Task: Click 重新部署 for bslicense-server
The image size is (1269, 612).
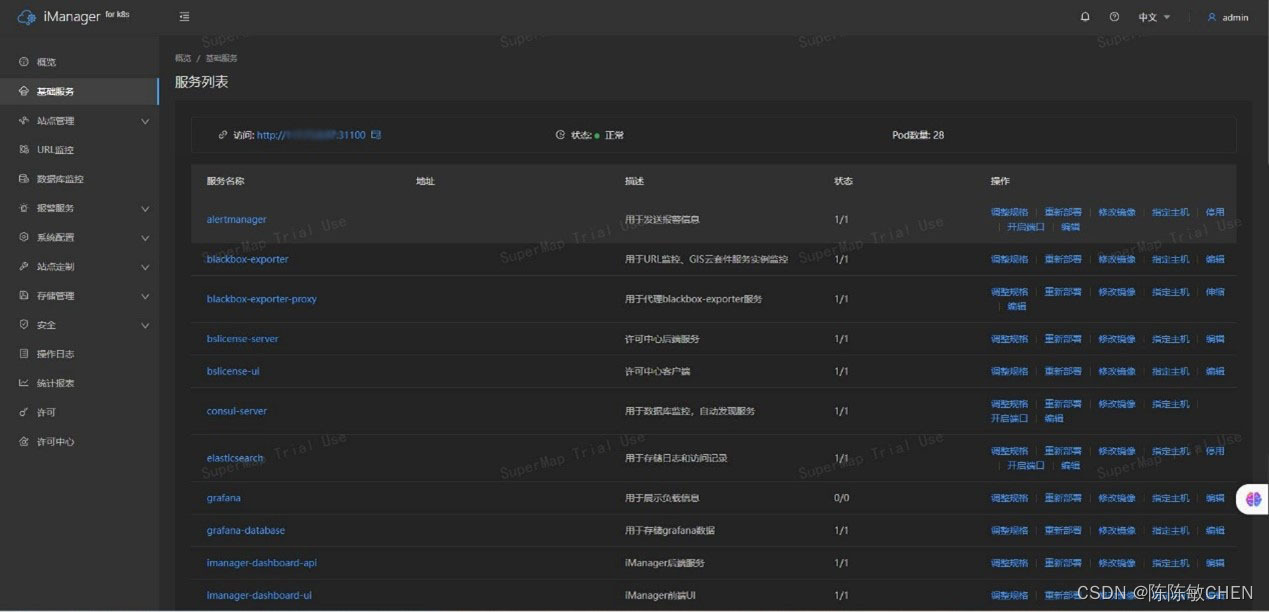Action: tap(1063, 339)
